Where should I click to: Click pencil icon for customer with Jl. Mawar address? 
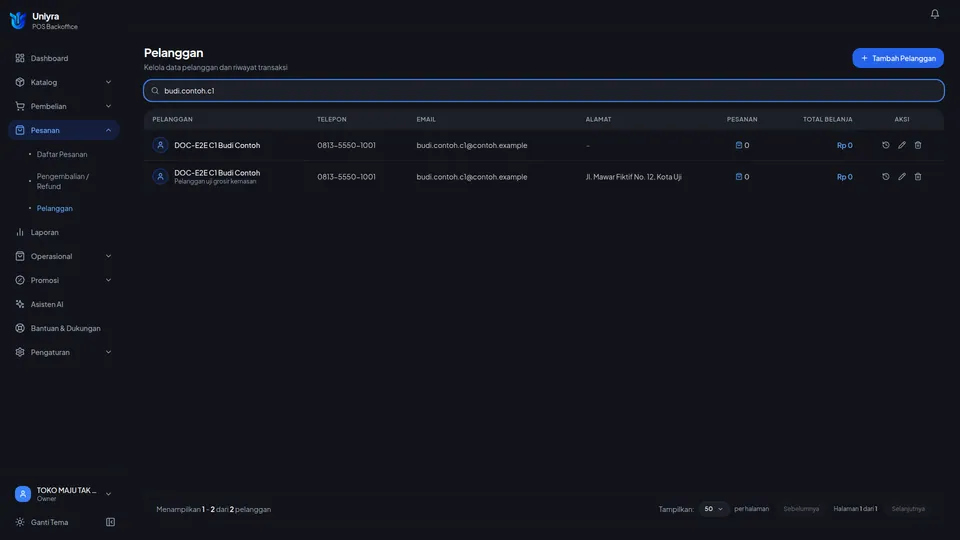901,176
